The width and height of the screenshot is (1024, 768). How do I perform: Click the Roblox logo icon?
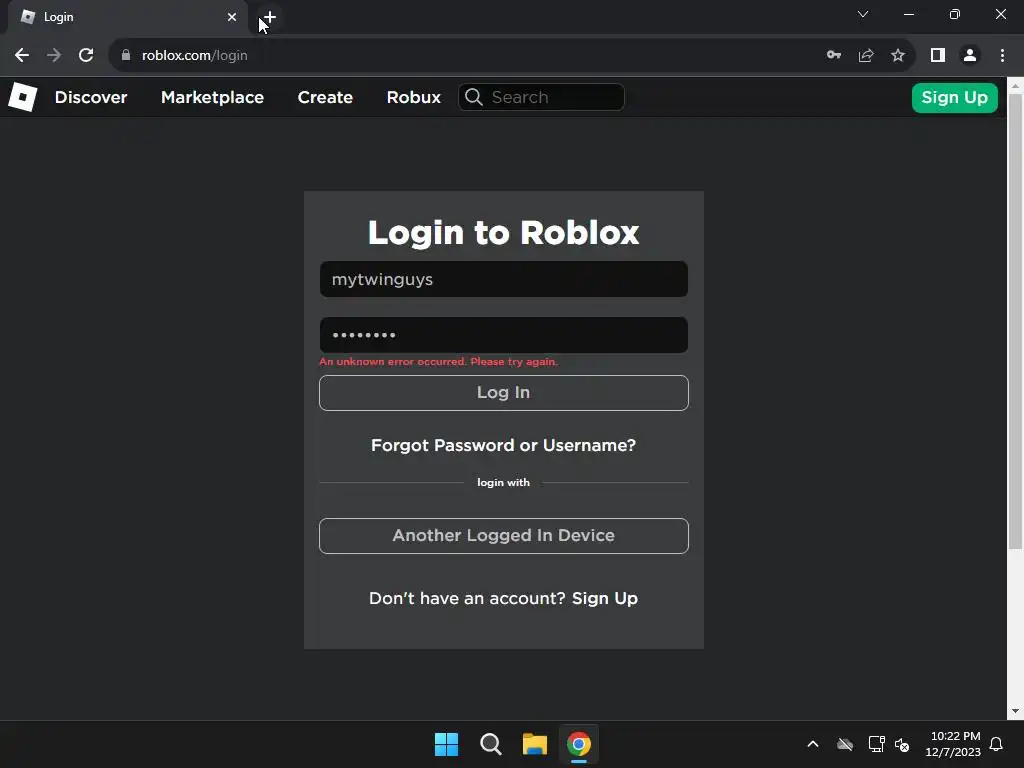click(x=23, y=97)
